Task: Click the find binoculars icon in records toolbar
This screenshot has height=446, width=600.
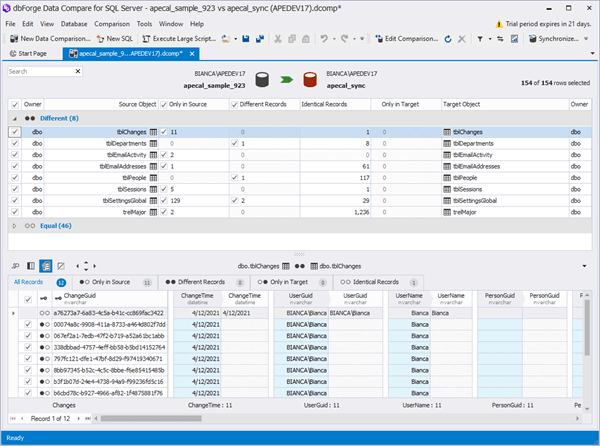Action: click(x=16, y=266)
